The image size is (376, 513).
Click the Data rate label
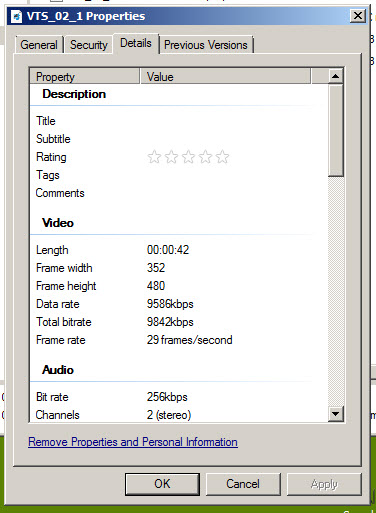pyautogui.click(x=58, y=304)
